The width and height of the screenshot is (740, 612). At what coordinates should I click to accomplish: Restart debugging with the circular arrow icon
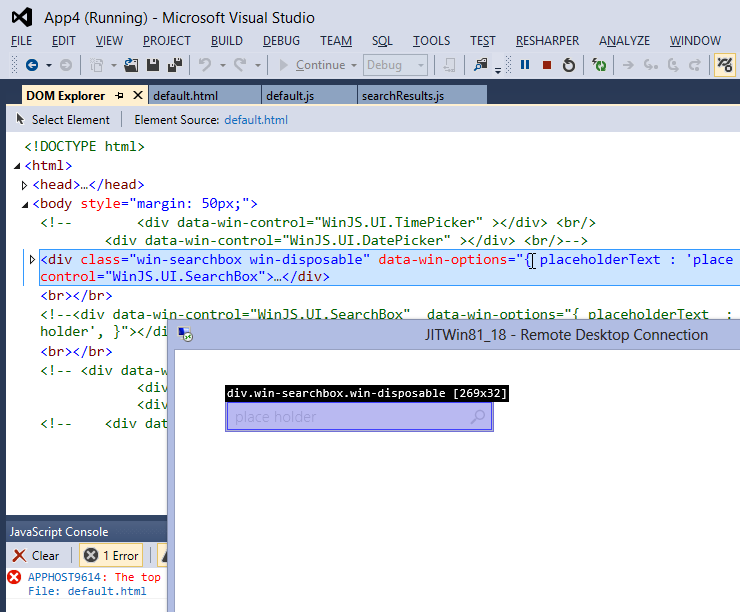pos(569,65)
